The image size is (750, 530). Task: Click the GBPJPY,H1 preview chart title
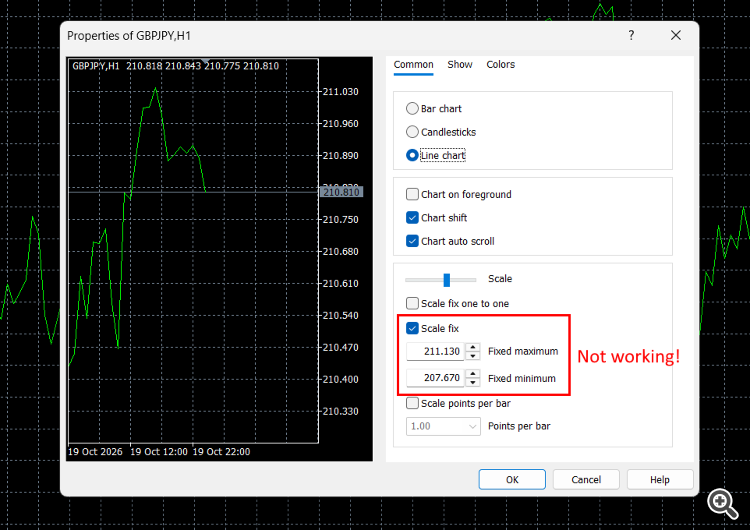pos(96,66)
